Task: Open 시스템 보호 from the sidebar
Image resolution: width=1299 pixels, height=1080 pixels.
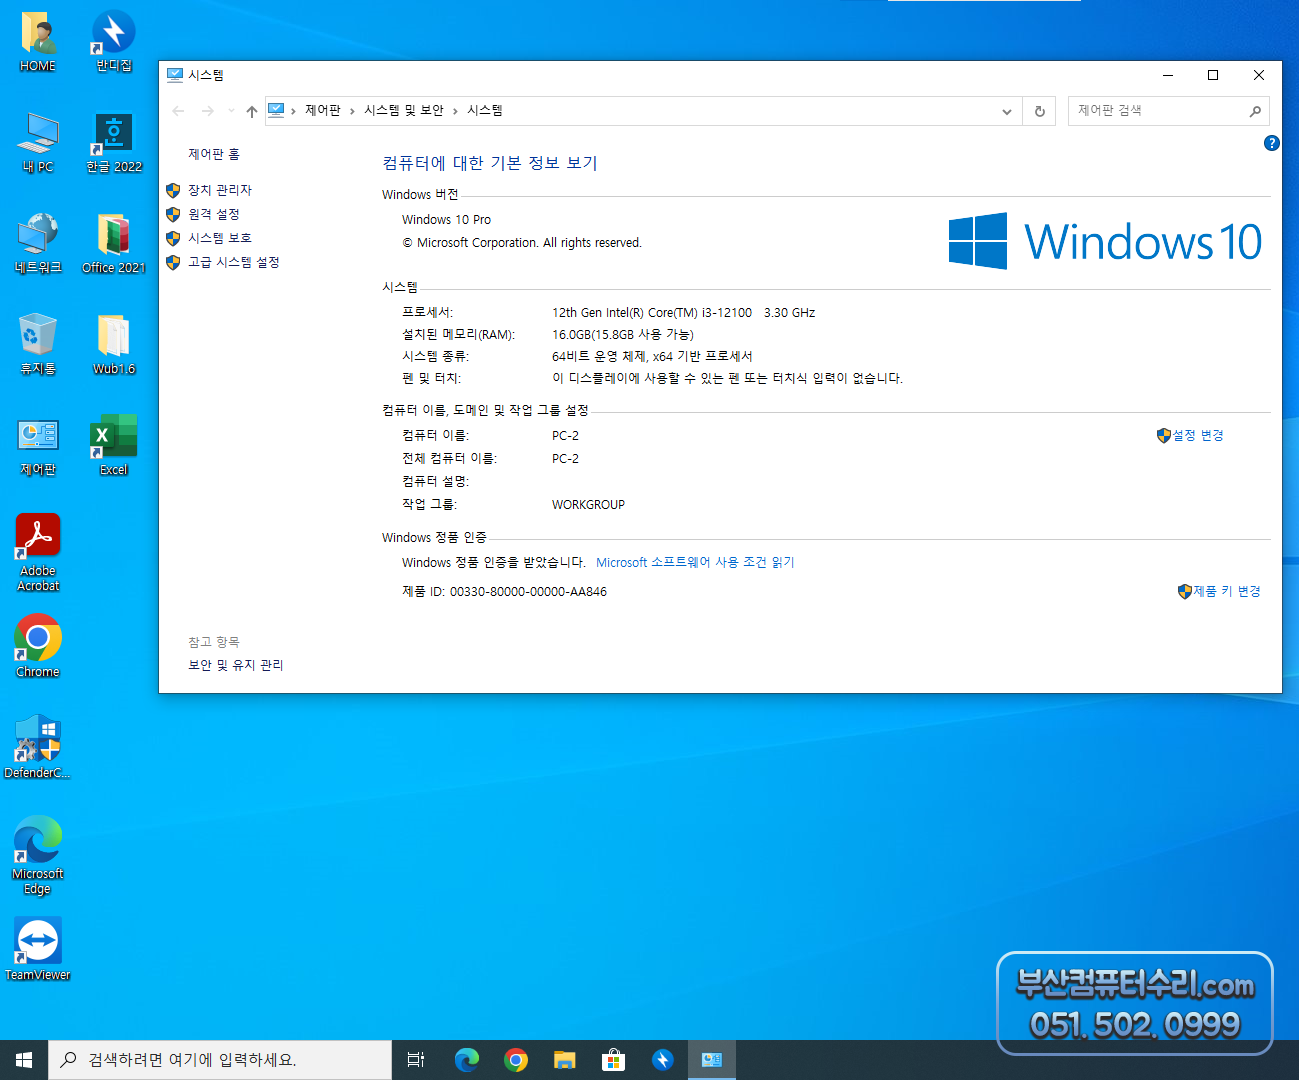Action: 220,238
